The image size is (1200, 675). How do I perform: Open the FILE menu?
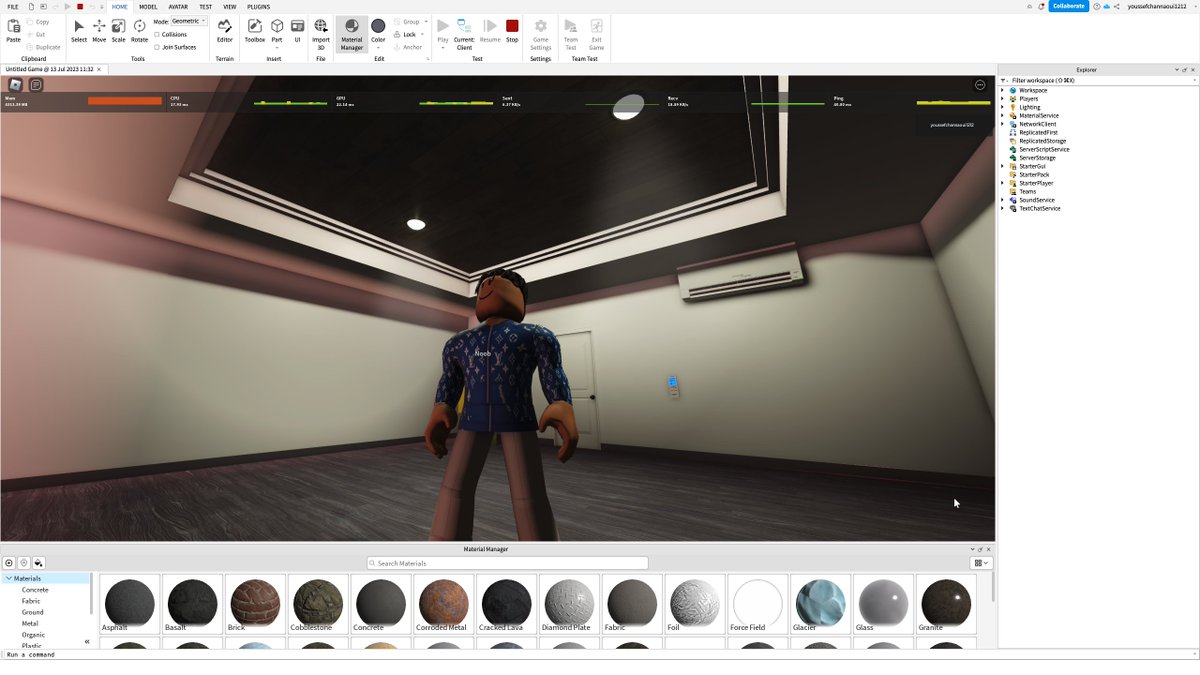point(13,6)
